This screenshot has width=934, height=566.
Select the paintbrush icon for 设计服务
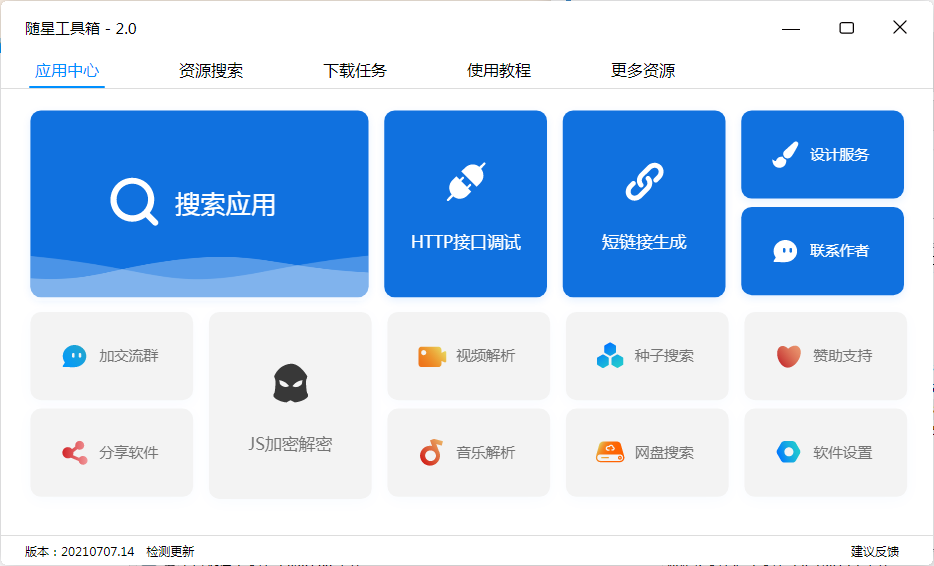(785, 155)
